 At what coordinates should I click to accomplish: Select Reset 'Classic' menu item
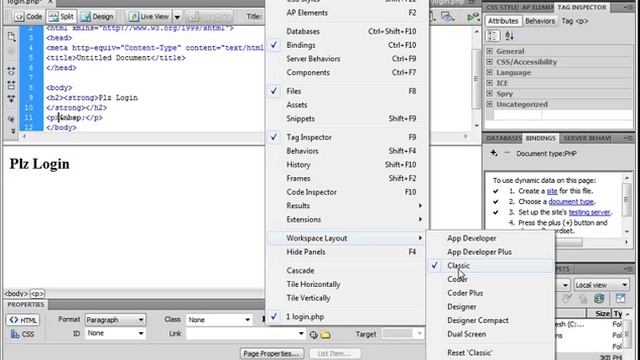tap(491, 353)
